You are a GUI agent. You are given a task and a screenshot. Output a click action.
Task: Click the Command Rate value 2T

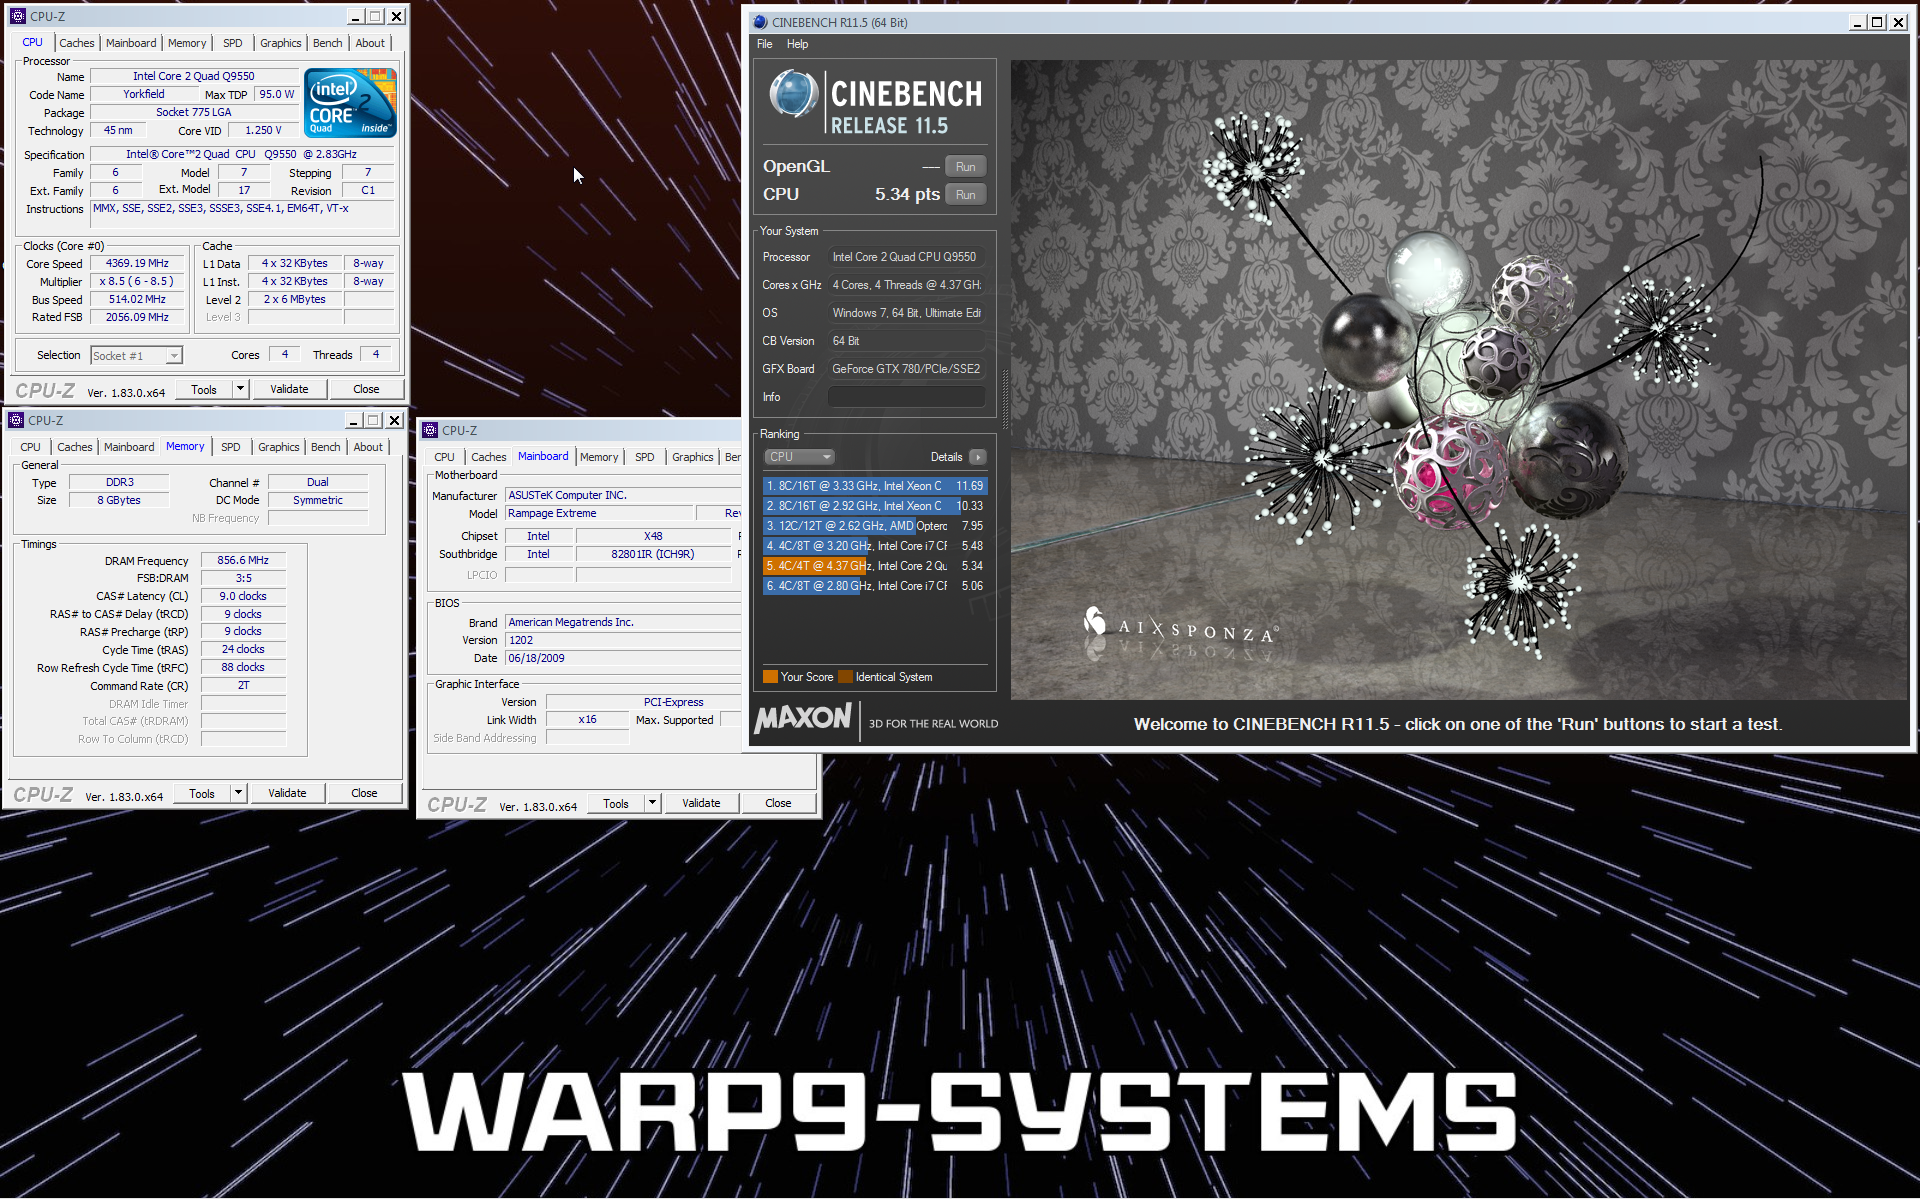point(243,686)
